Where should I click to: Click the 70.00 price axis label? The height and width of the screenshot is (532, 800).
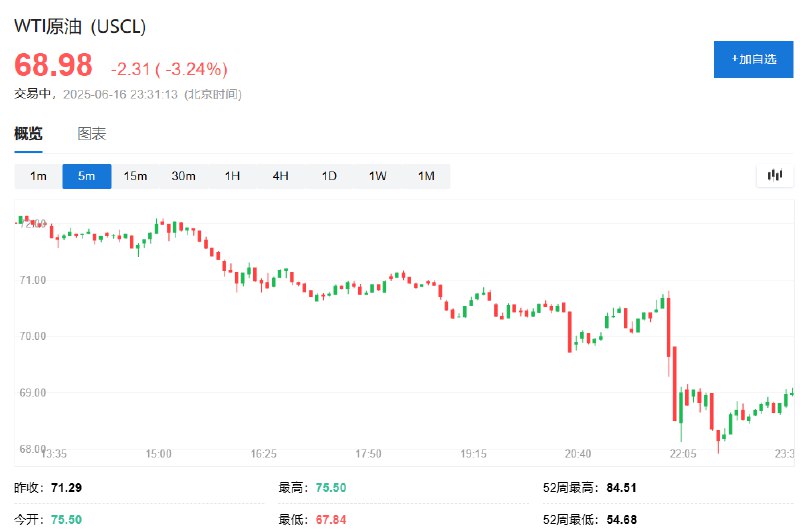[x=33, y=336]
